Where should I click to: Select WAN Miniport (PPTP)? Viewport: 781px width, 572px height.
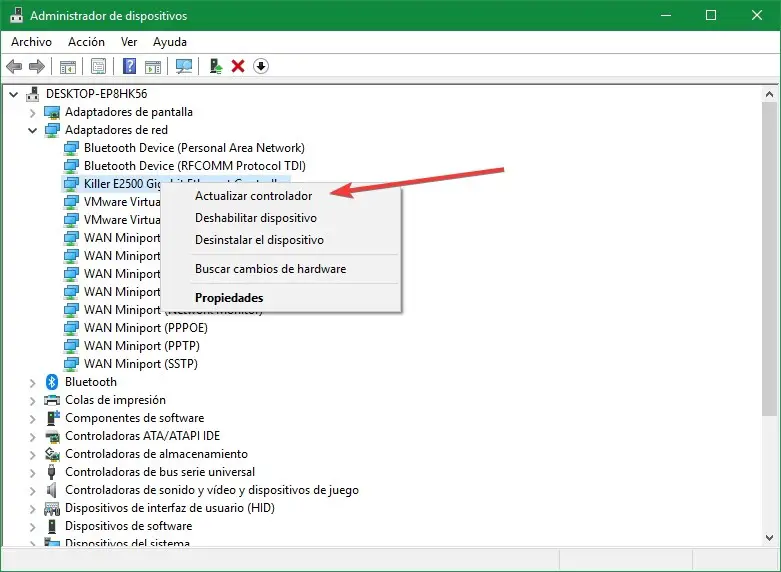[x=141, y=346]
